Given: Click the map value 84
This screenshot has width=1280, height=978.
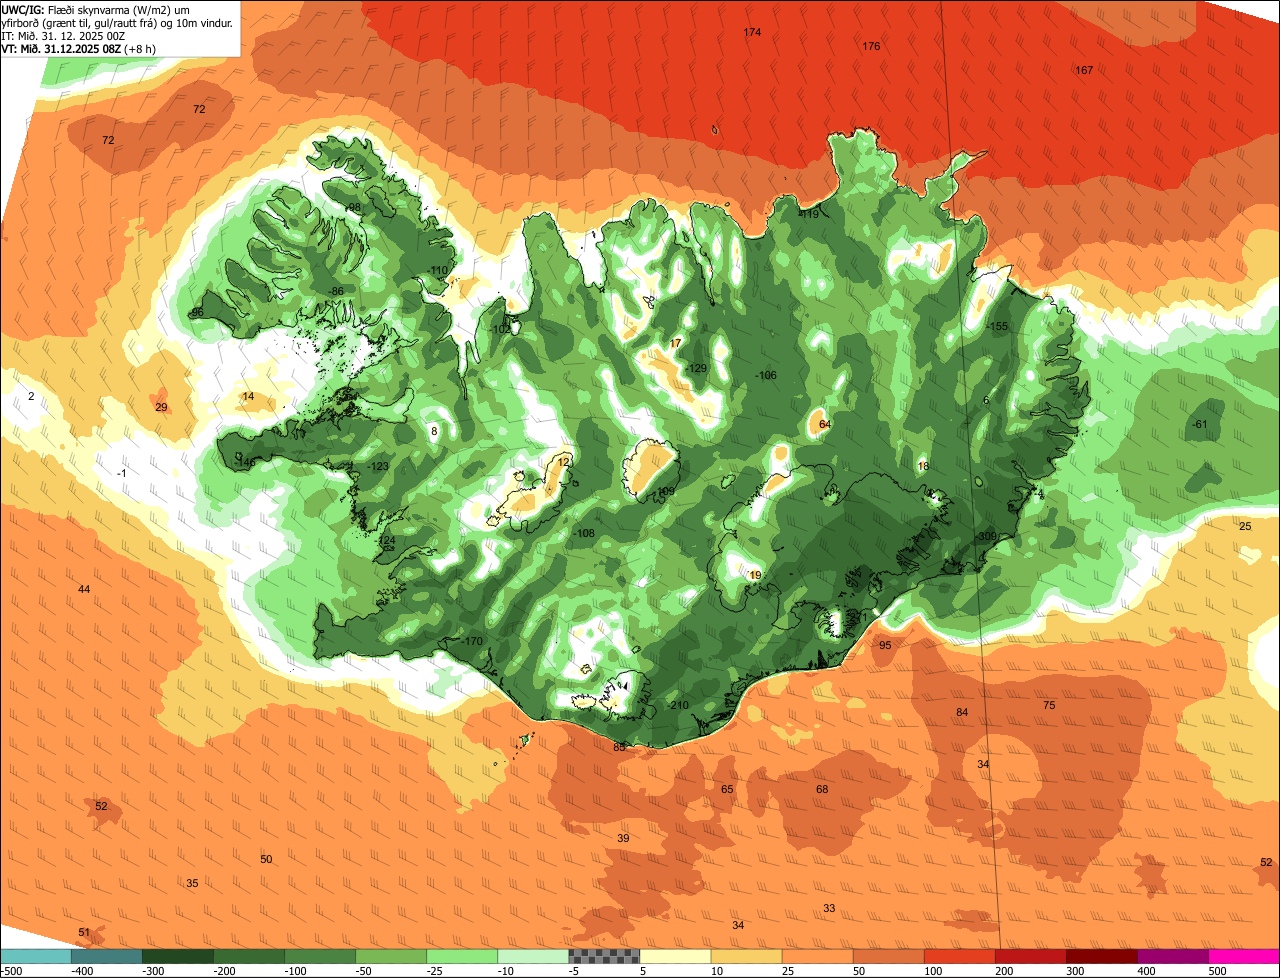Looking at the screenshot, I should (x=962, y=712).
